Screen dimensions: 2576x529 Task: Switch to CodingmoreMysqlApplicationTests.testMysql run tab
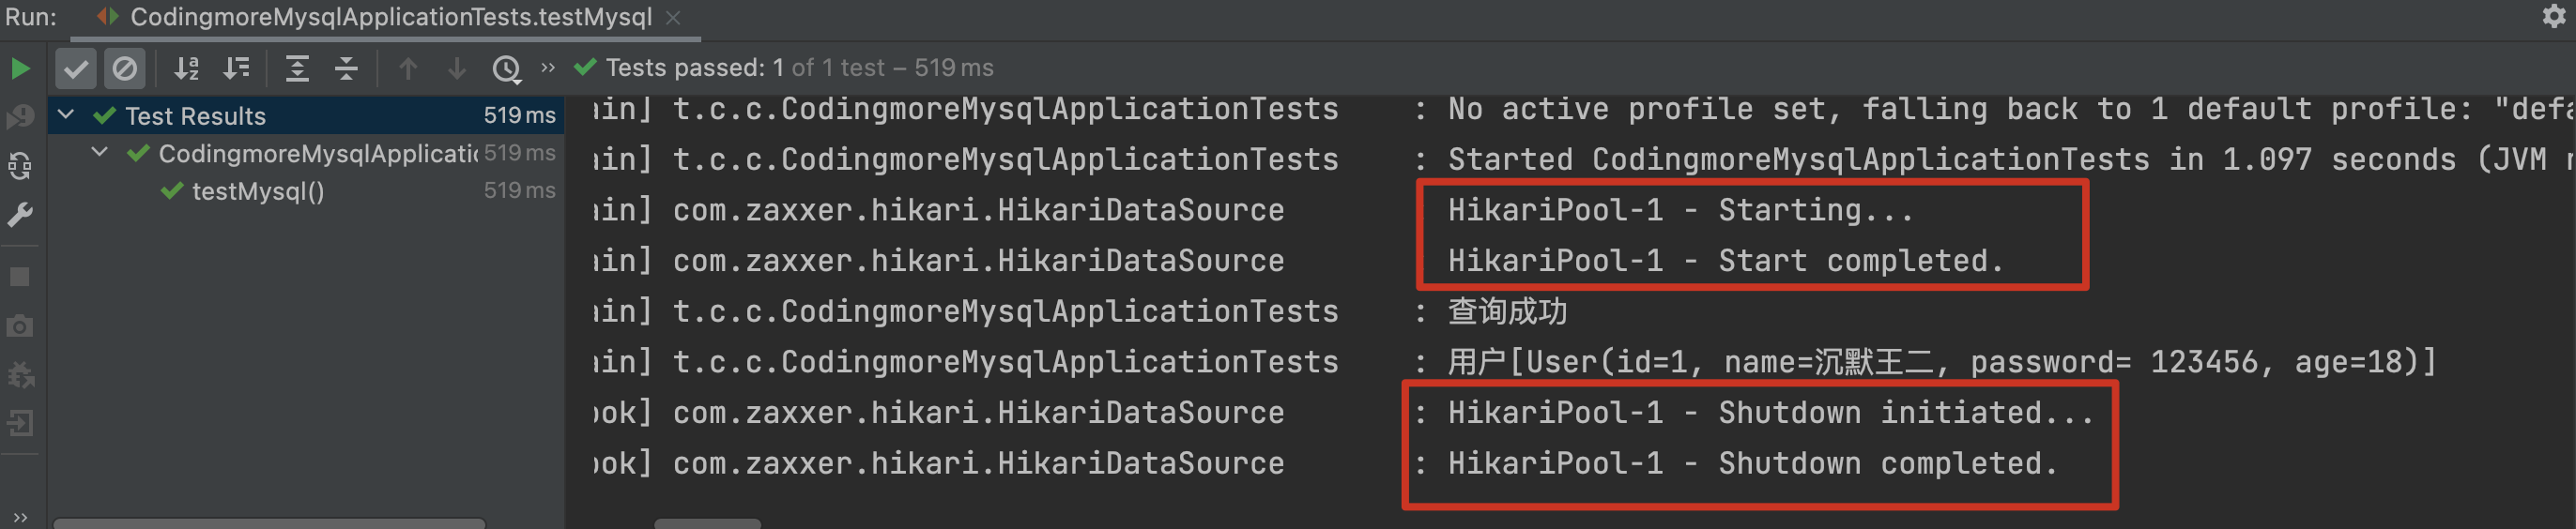pos(390,17)
